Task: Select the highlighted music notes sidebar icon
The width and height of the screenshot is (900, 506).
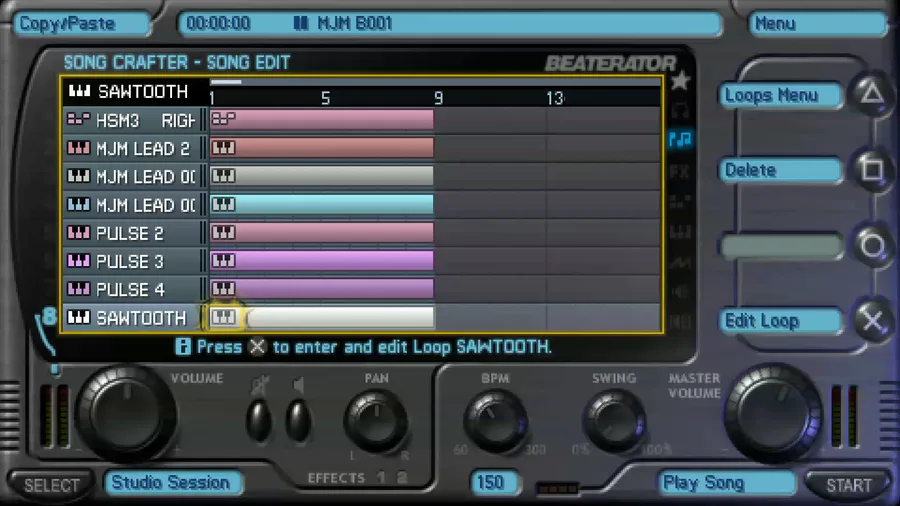Action: click(x=680, y=139)
